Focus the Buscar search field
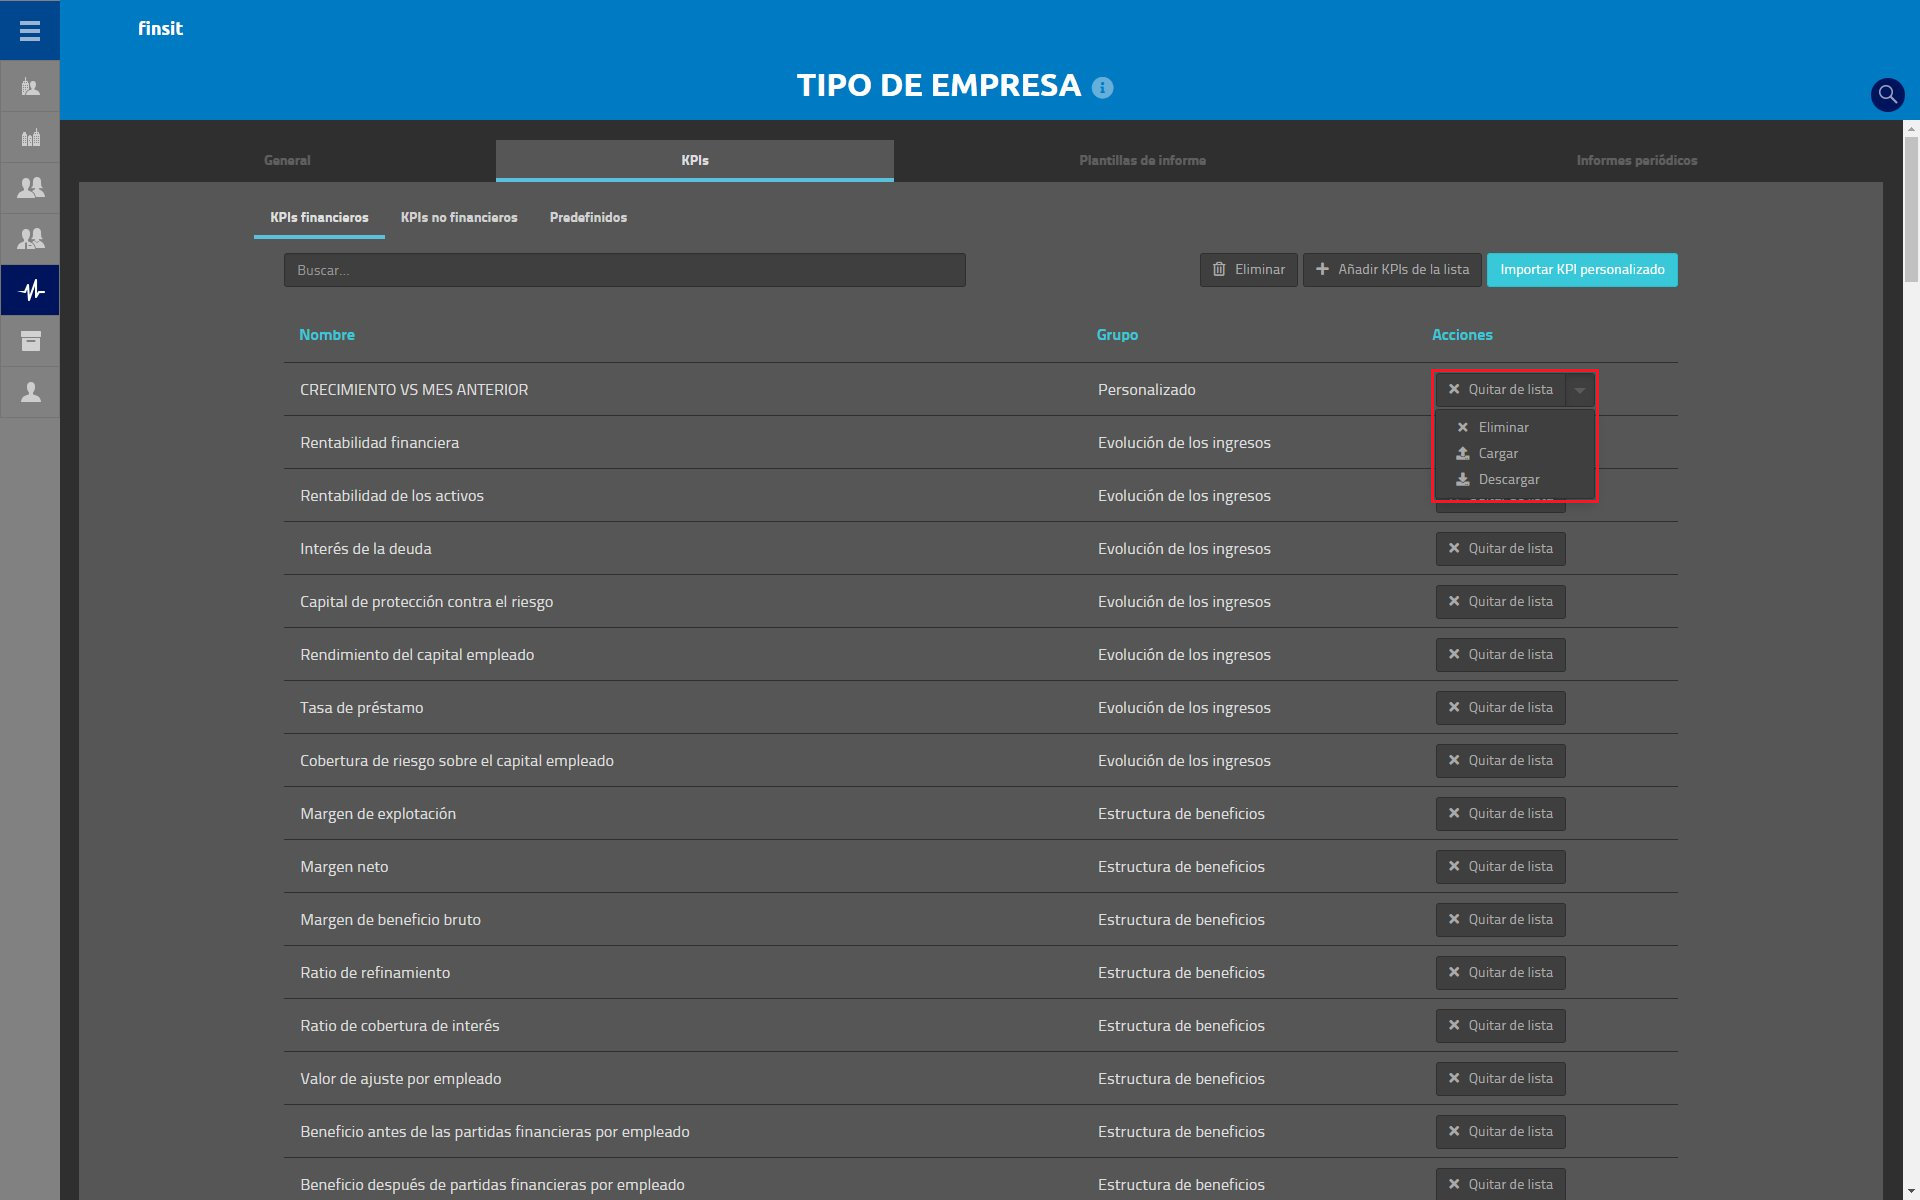Image resolution: width=1920 pixels, height=1200 pixels. pos(625,270)
